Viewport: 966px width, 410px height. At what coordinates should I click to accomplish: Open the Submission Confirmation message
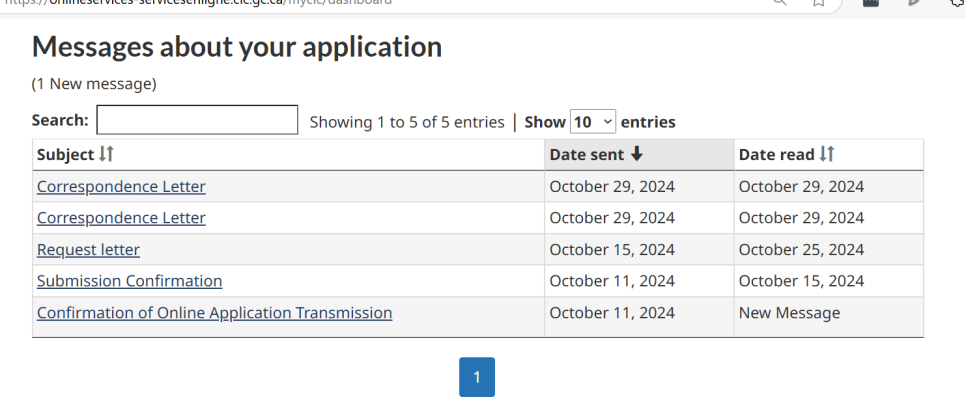coord(129,281)
